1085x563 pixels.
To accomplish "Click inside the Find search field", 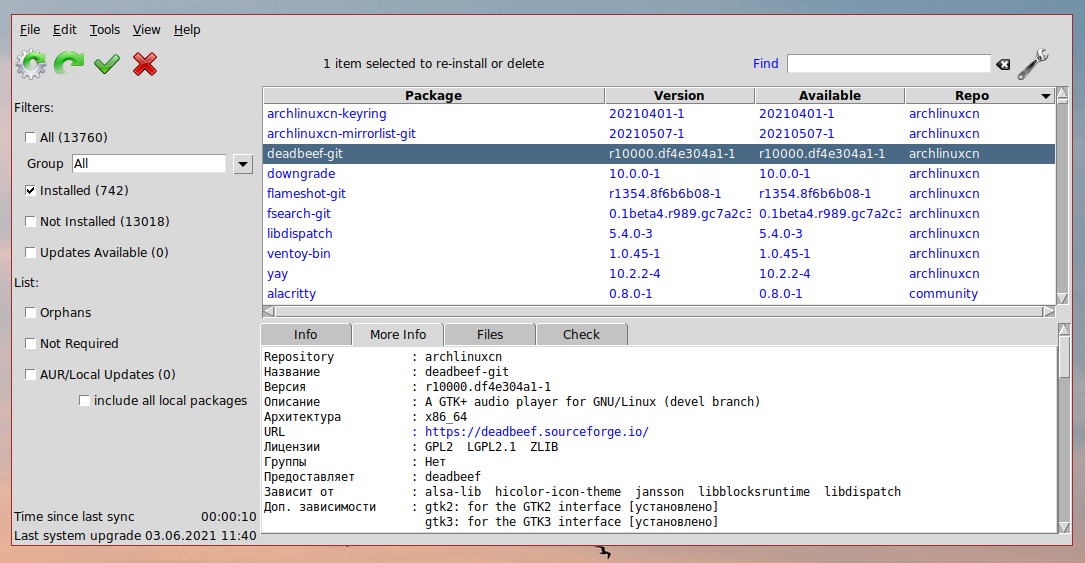I will 888,64.
